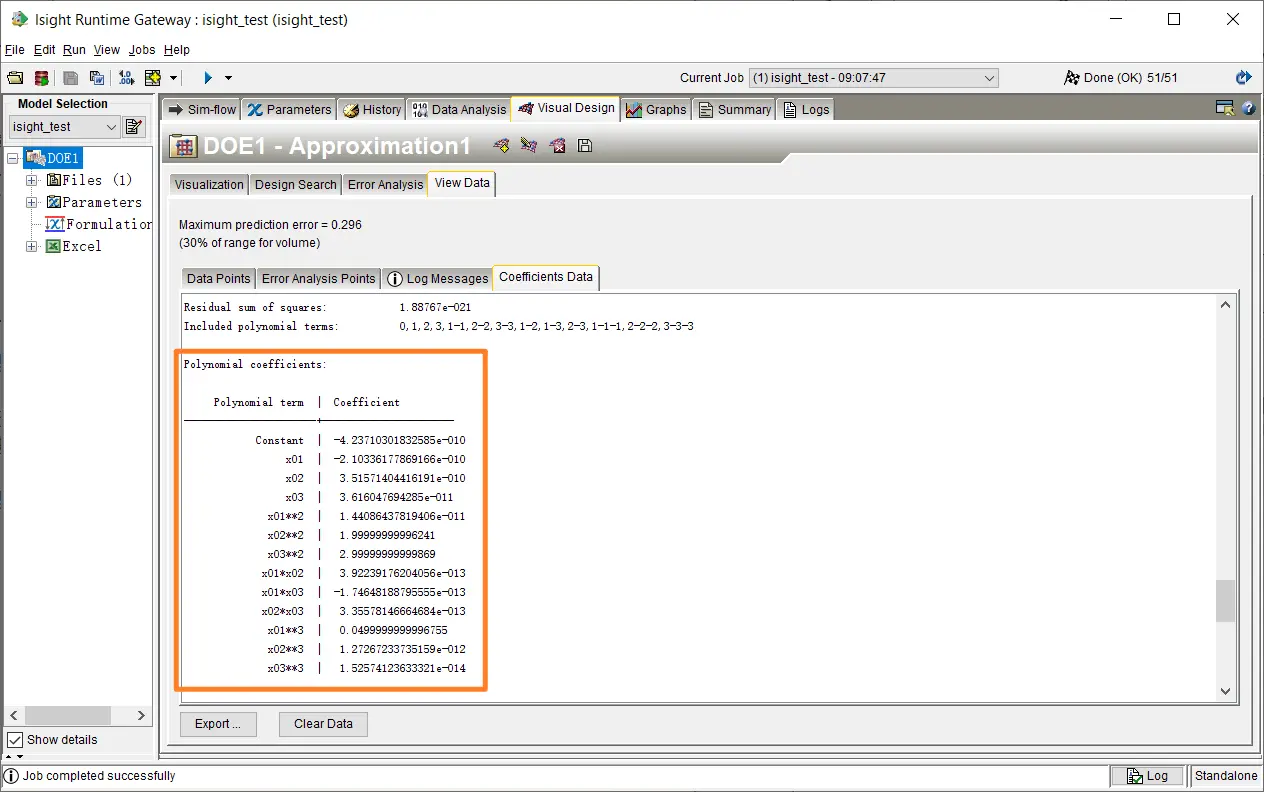Click the blue refresh arrow icon
The image size is (1264, 792).
pos(1243,78)
